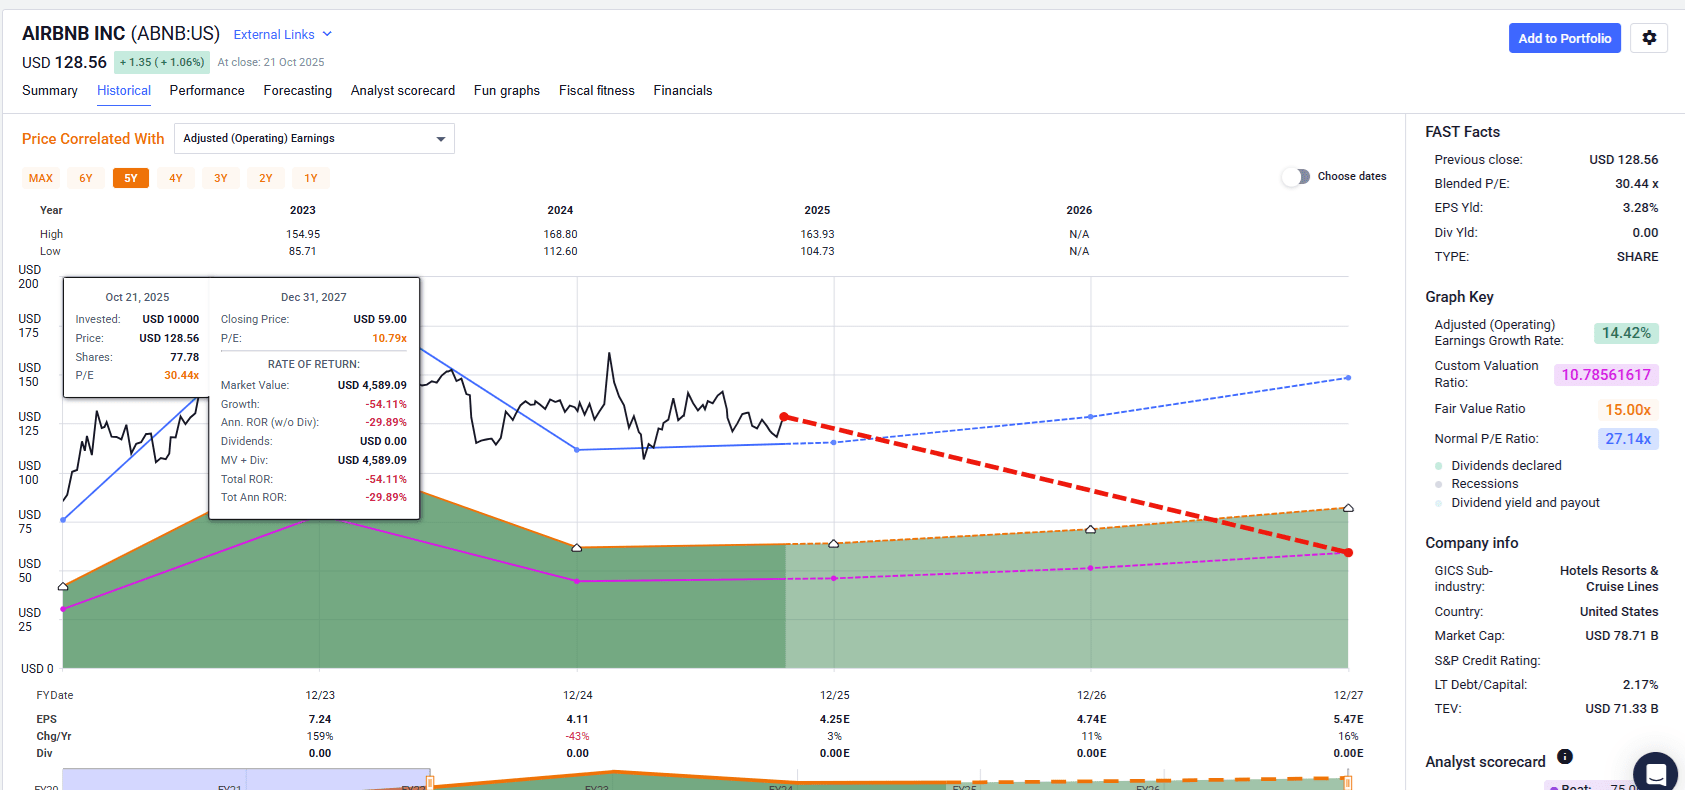Click the pink Custom Valuation Ratio value

tap(1606, 375)
